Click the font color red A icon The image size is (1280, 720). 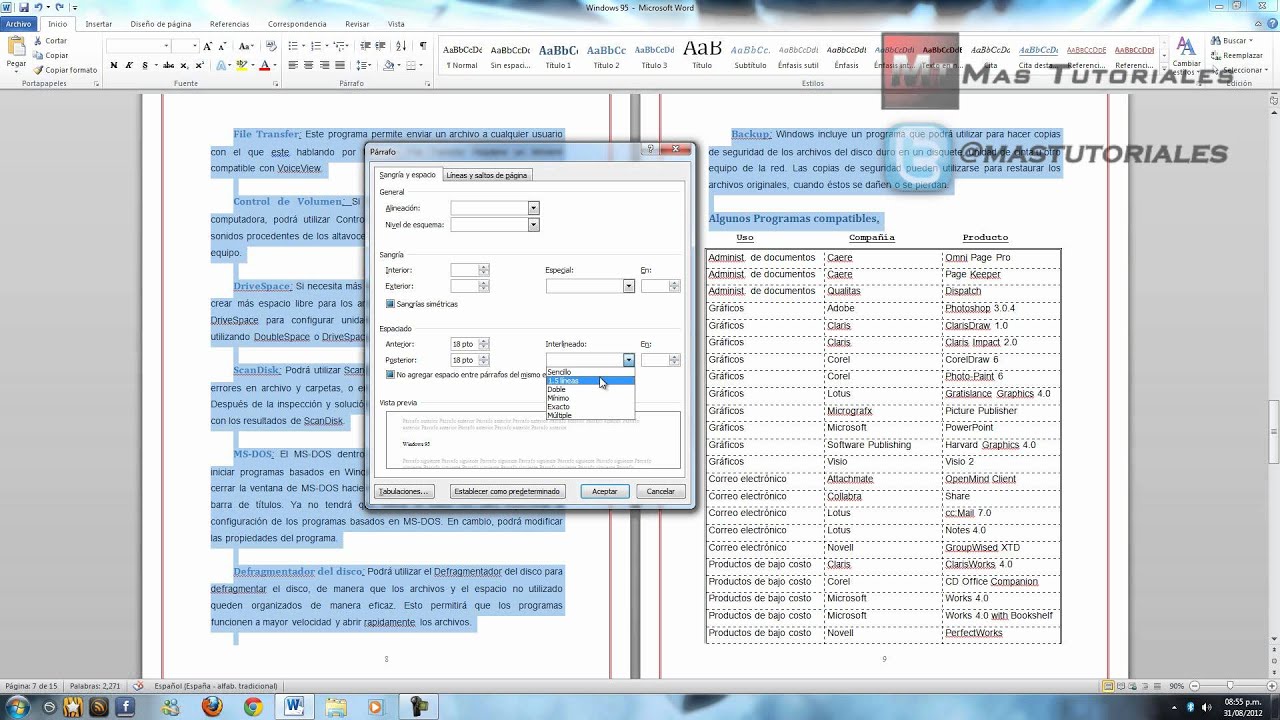(x=265, y=65)
